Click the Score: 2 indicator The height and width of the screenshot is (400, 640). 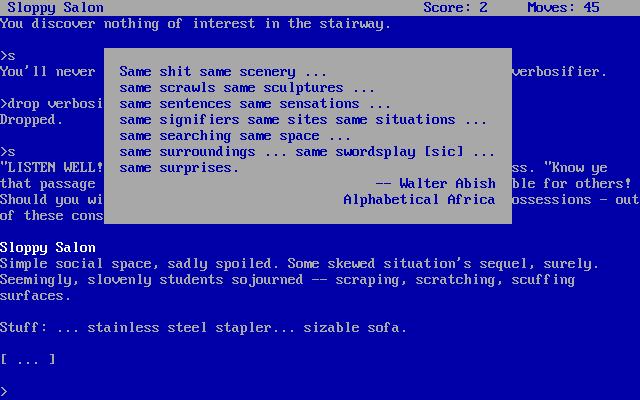455,7
